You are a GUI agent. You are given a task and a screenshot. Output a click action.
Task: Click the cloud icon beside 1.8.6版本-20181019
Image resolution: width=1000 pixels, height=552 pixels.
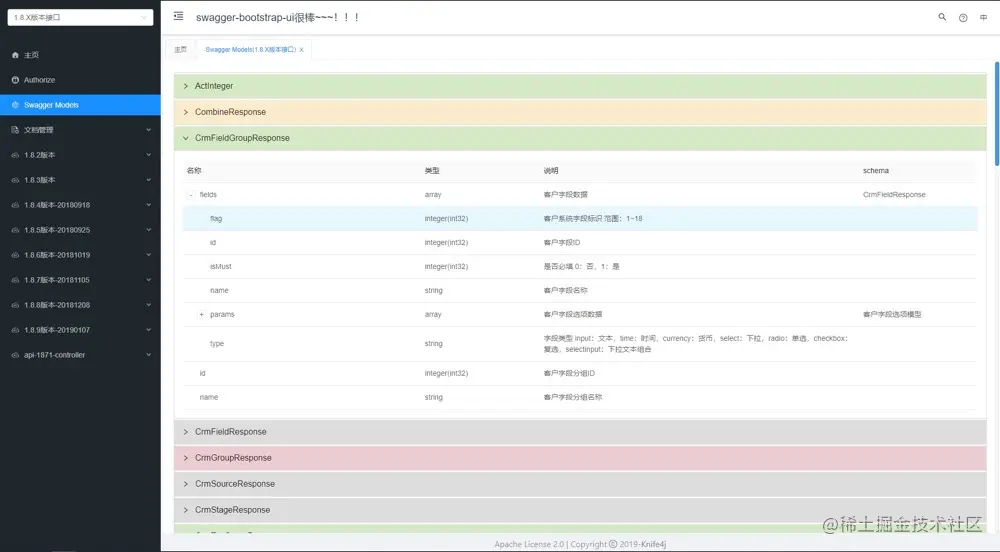[15, 255]
